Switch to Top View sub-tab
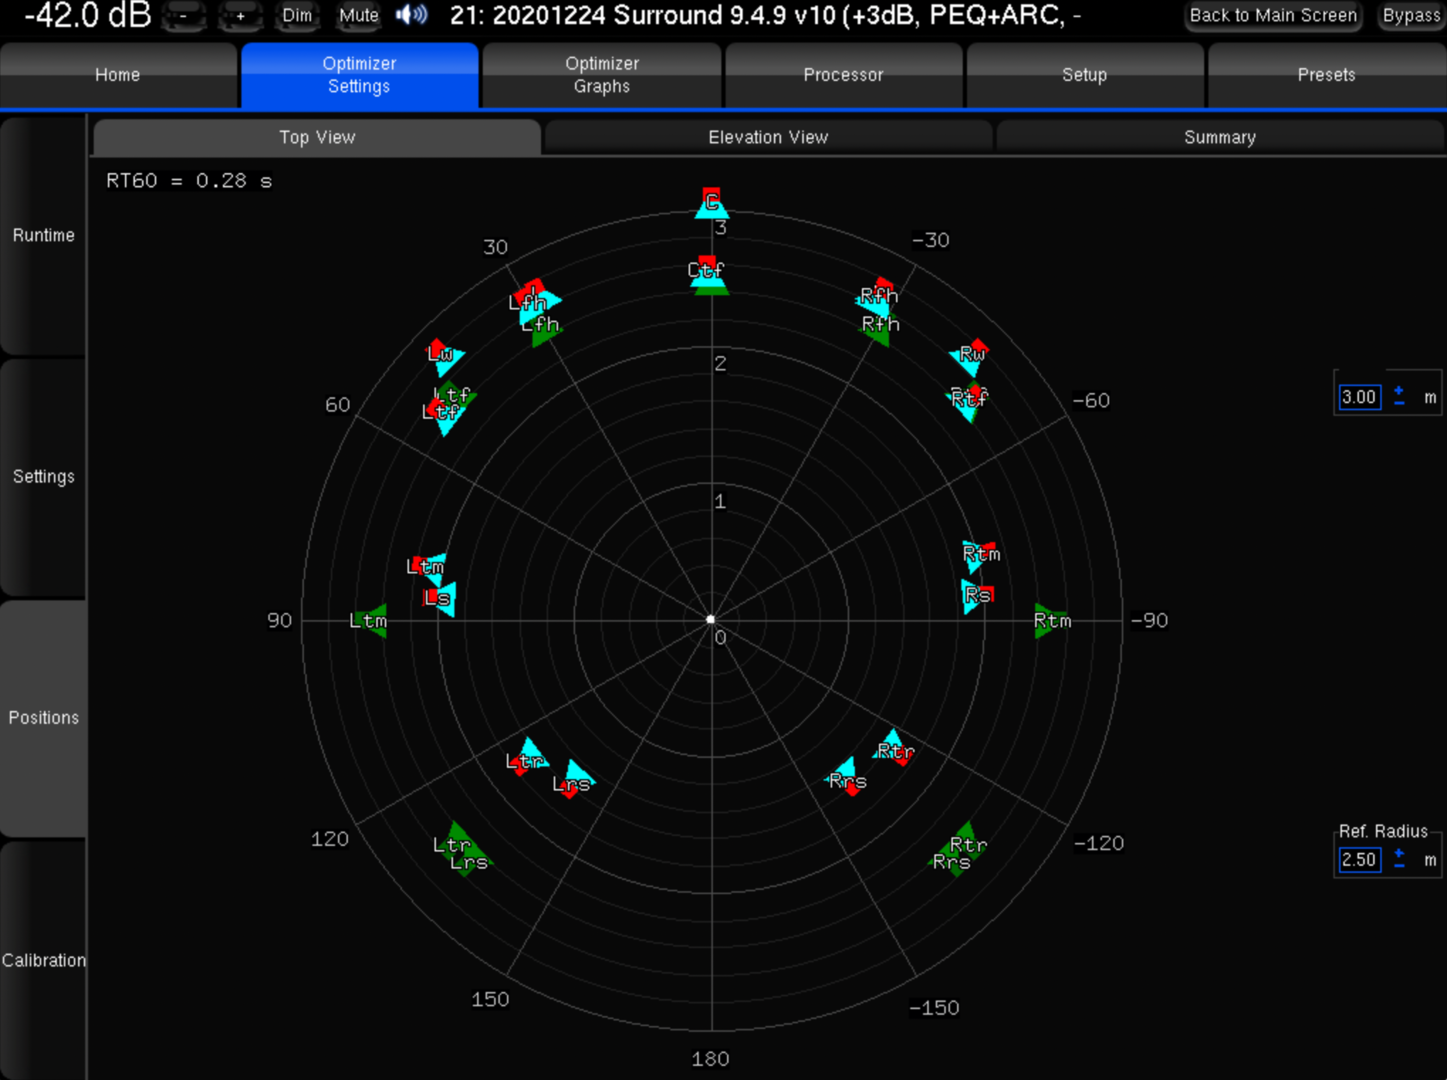The image size is (1447, 1080). pyautogui.click(x=317, y=137)
